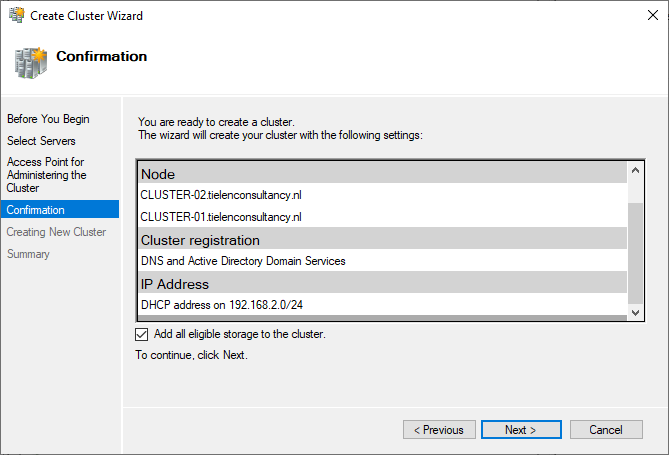The width and height of the screenshot is (669, 455).
Task: Click the Next button
Action: (521, 429)
